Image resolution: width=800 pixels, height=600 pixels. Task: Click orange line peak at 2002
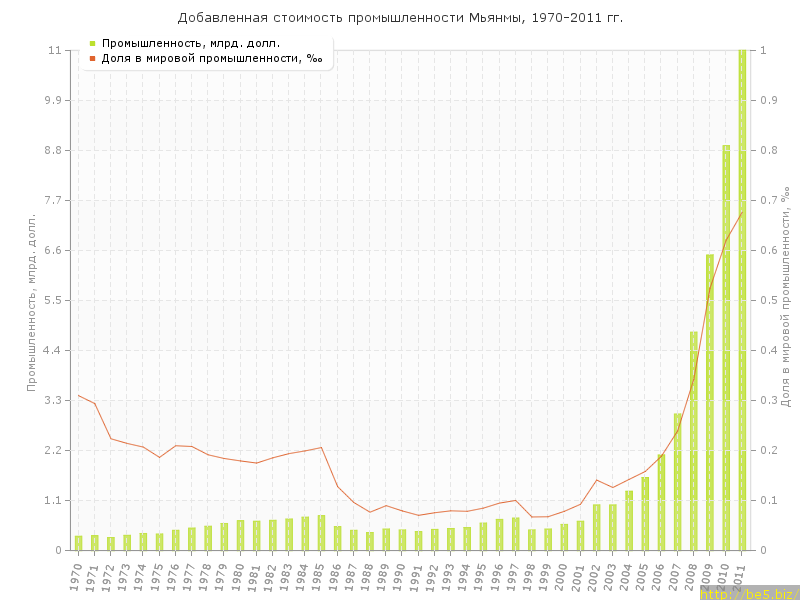point(597,480)
